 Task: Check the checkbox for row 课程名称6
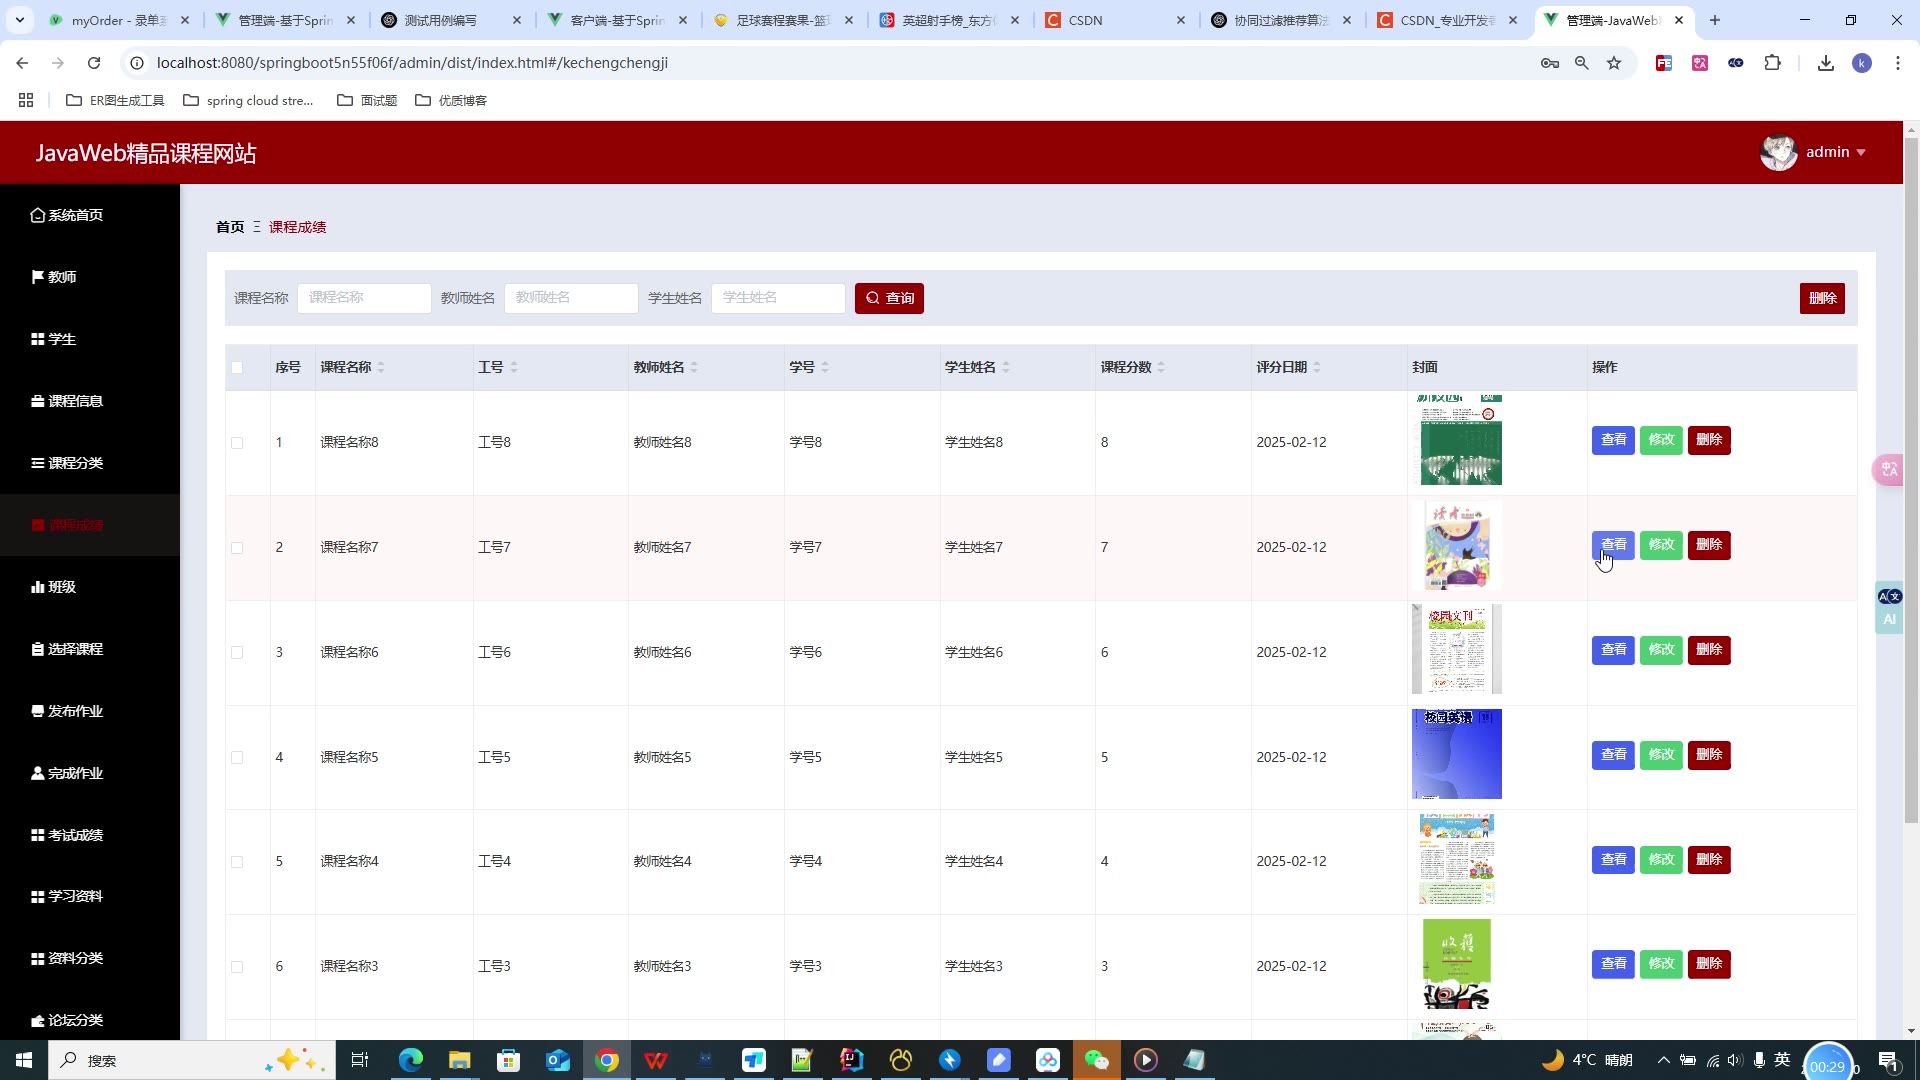237,652
